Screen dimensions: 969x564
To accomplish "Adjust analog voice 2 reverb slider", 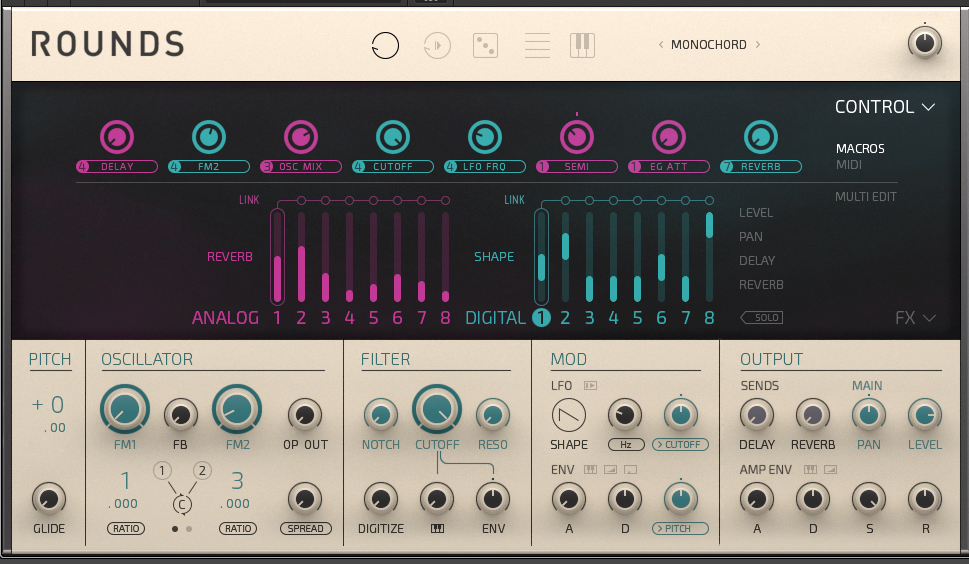I will [301, 256].
